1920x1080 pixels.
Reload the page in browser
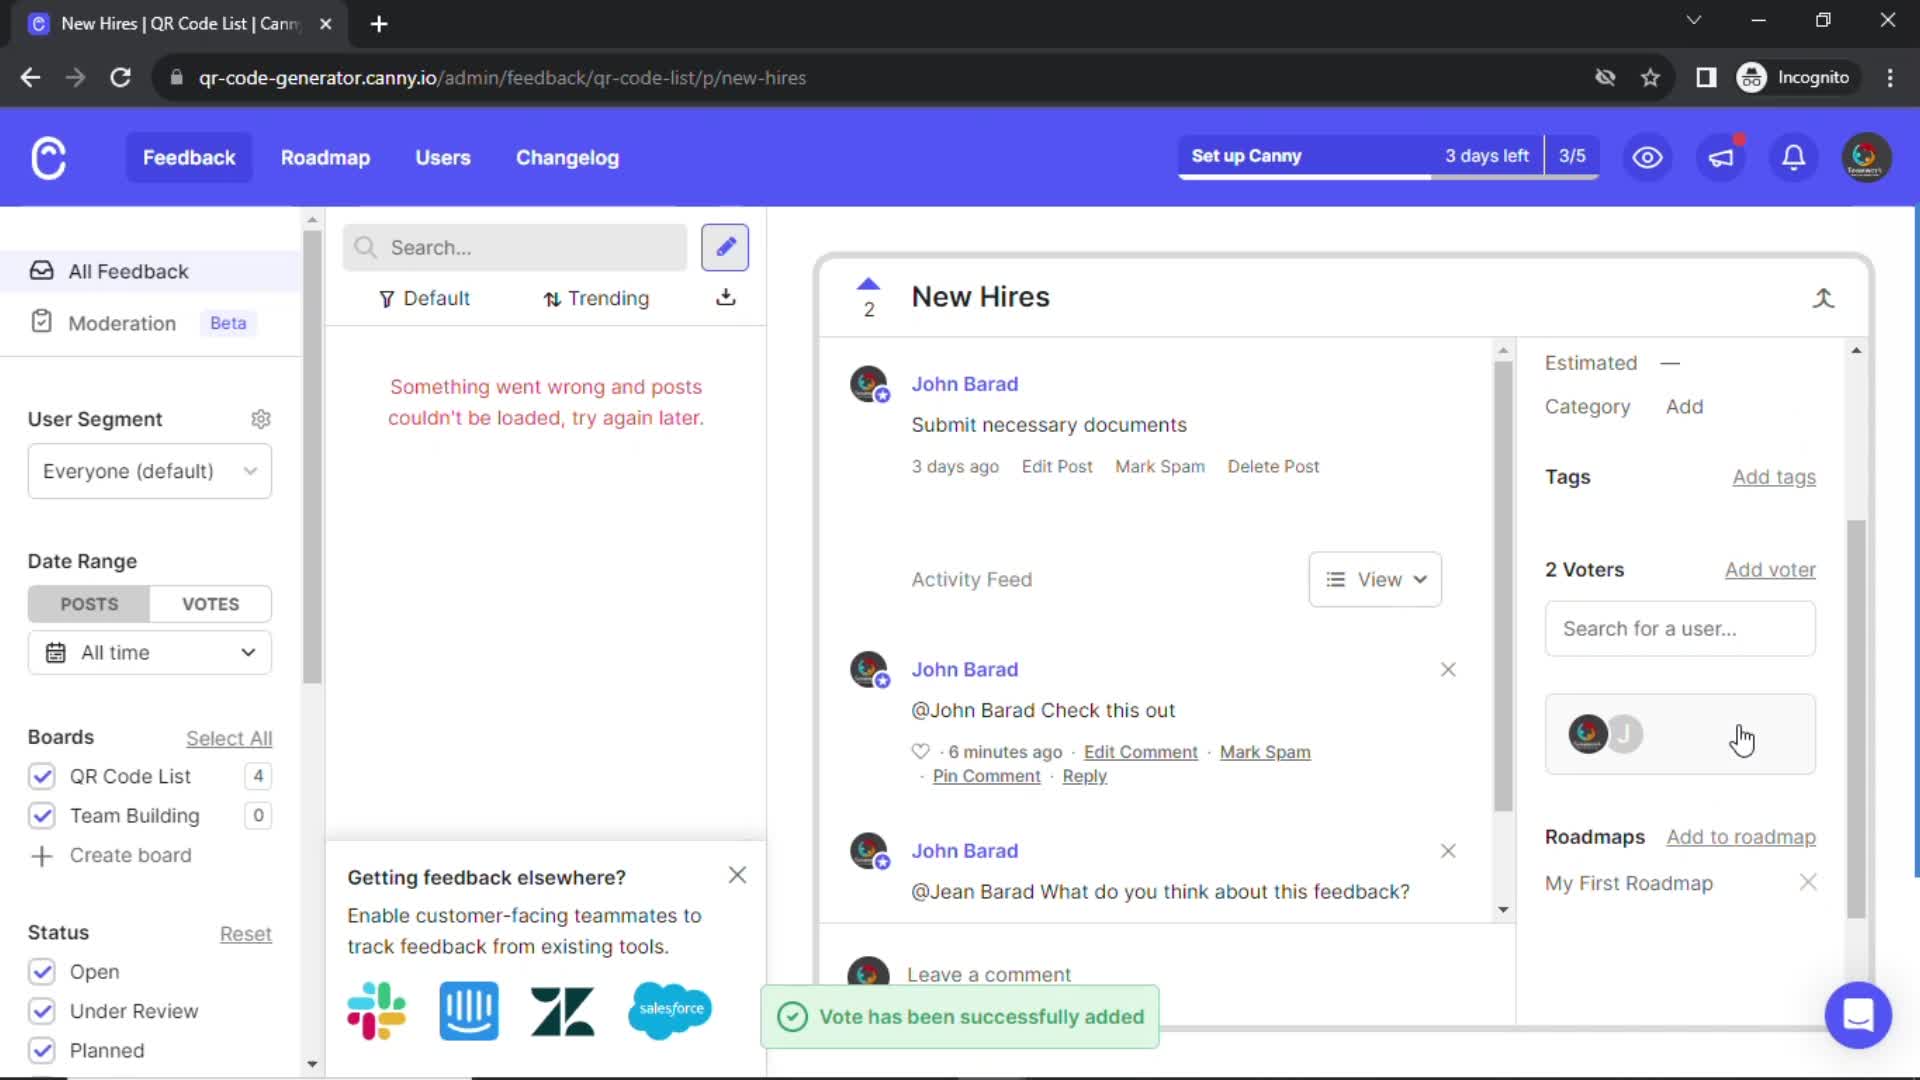pos(120,78)
